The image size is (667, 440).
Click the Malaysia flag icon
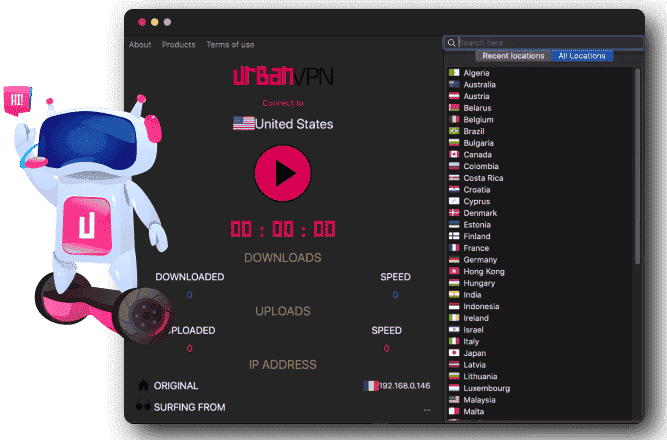[x=454, y=399]
